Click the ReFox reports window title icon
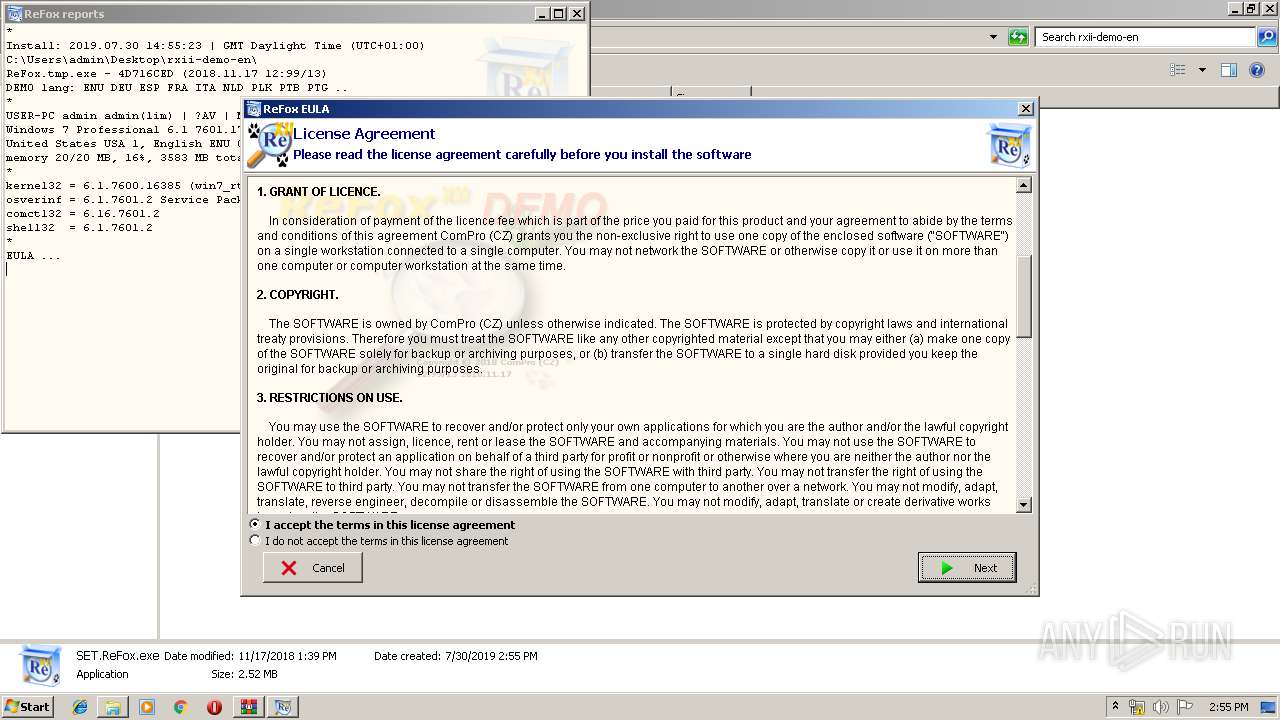This screenshot has width=1280, height=720. point(14,14)
